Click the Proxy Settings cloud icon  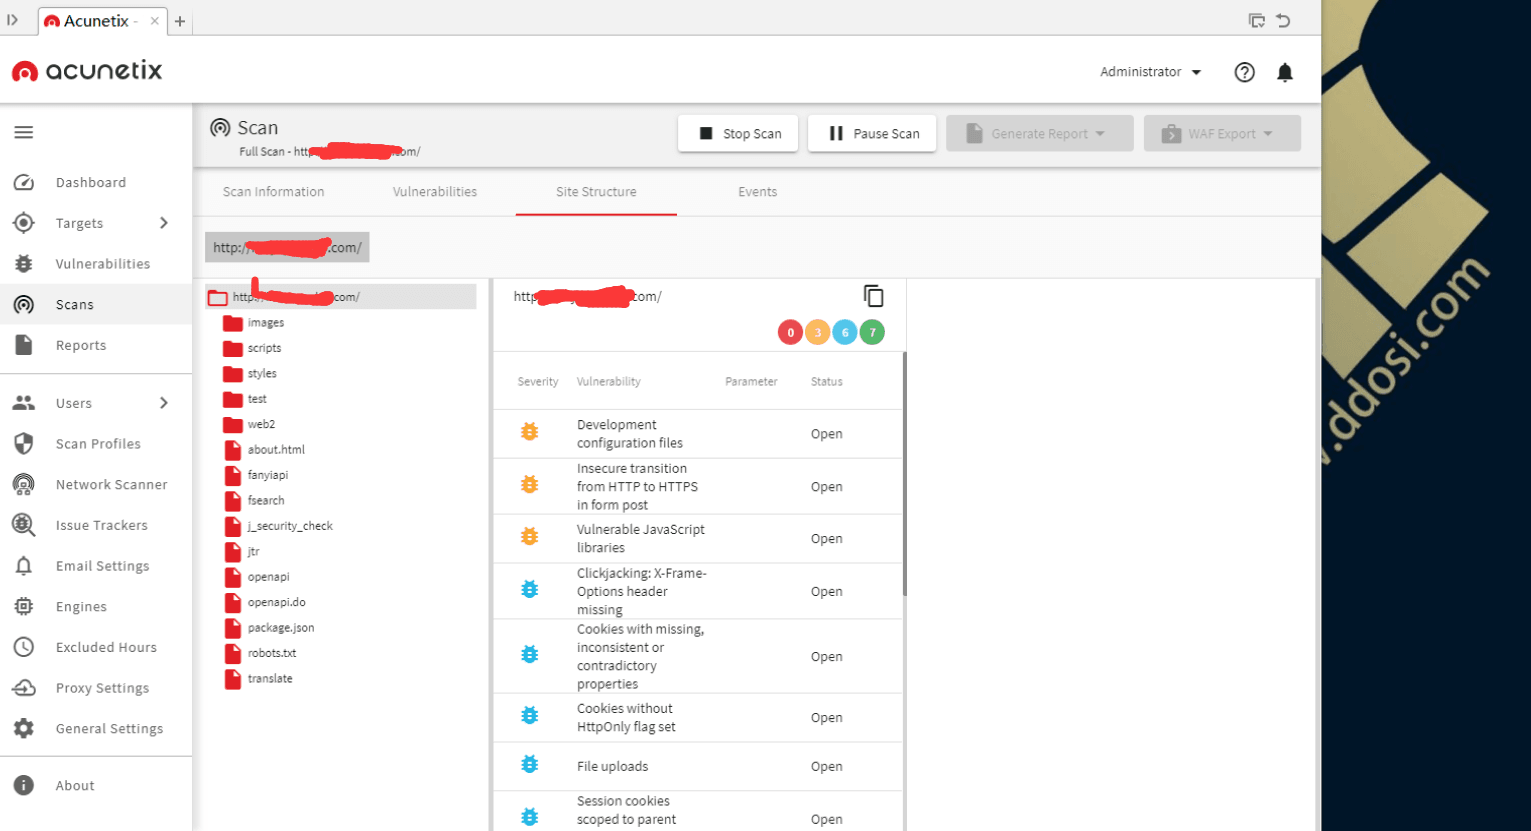tap(24, 688)
